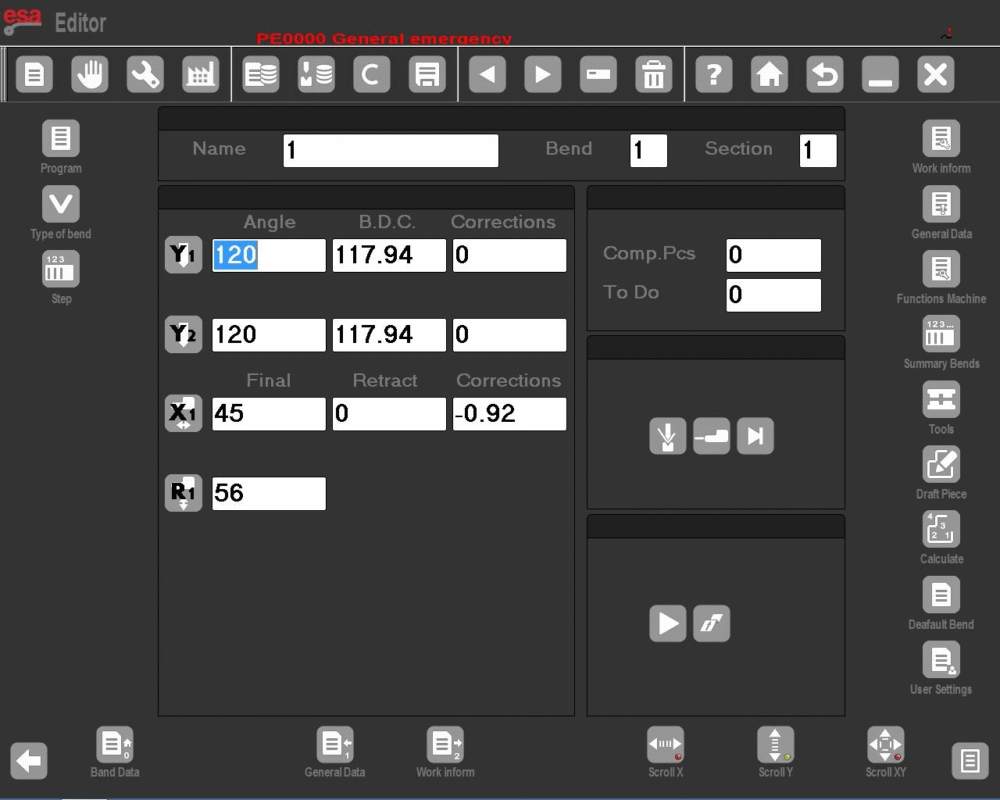The height and width of the screenshot is (800, 1000).
Task: Go to the home screen icon
Action: pos(769,75)
